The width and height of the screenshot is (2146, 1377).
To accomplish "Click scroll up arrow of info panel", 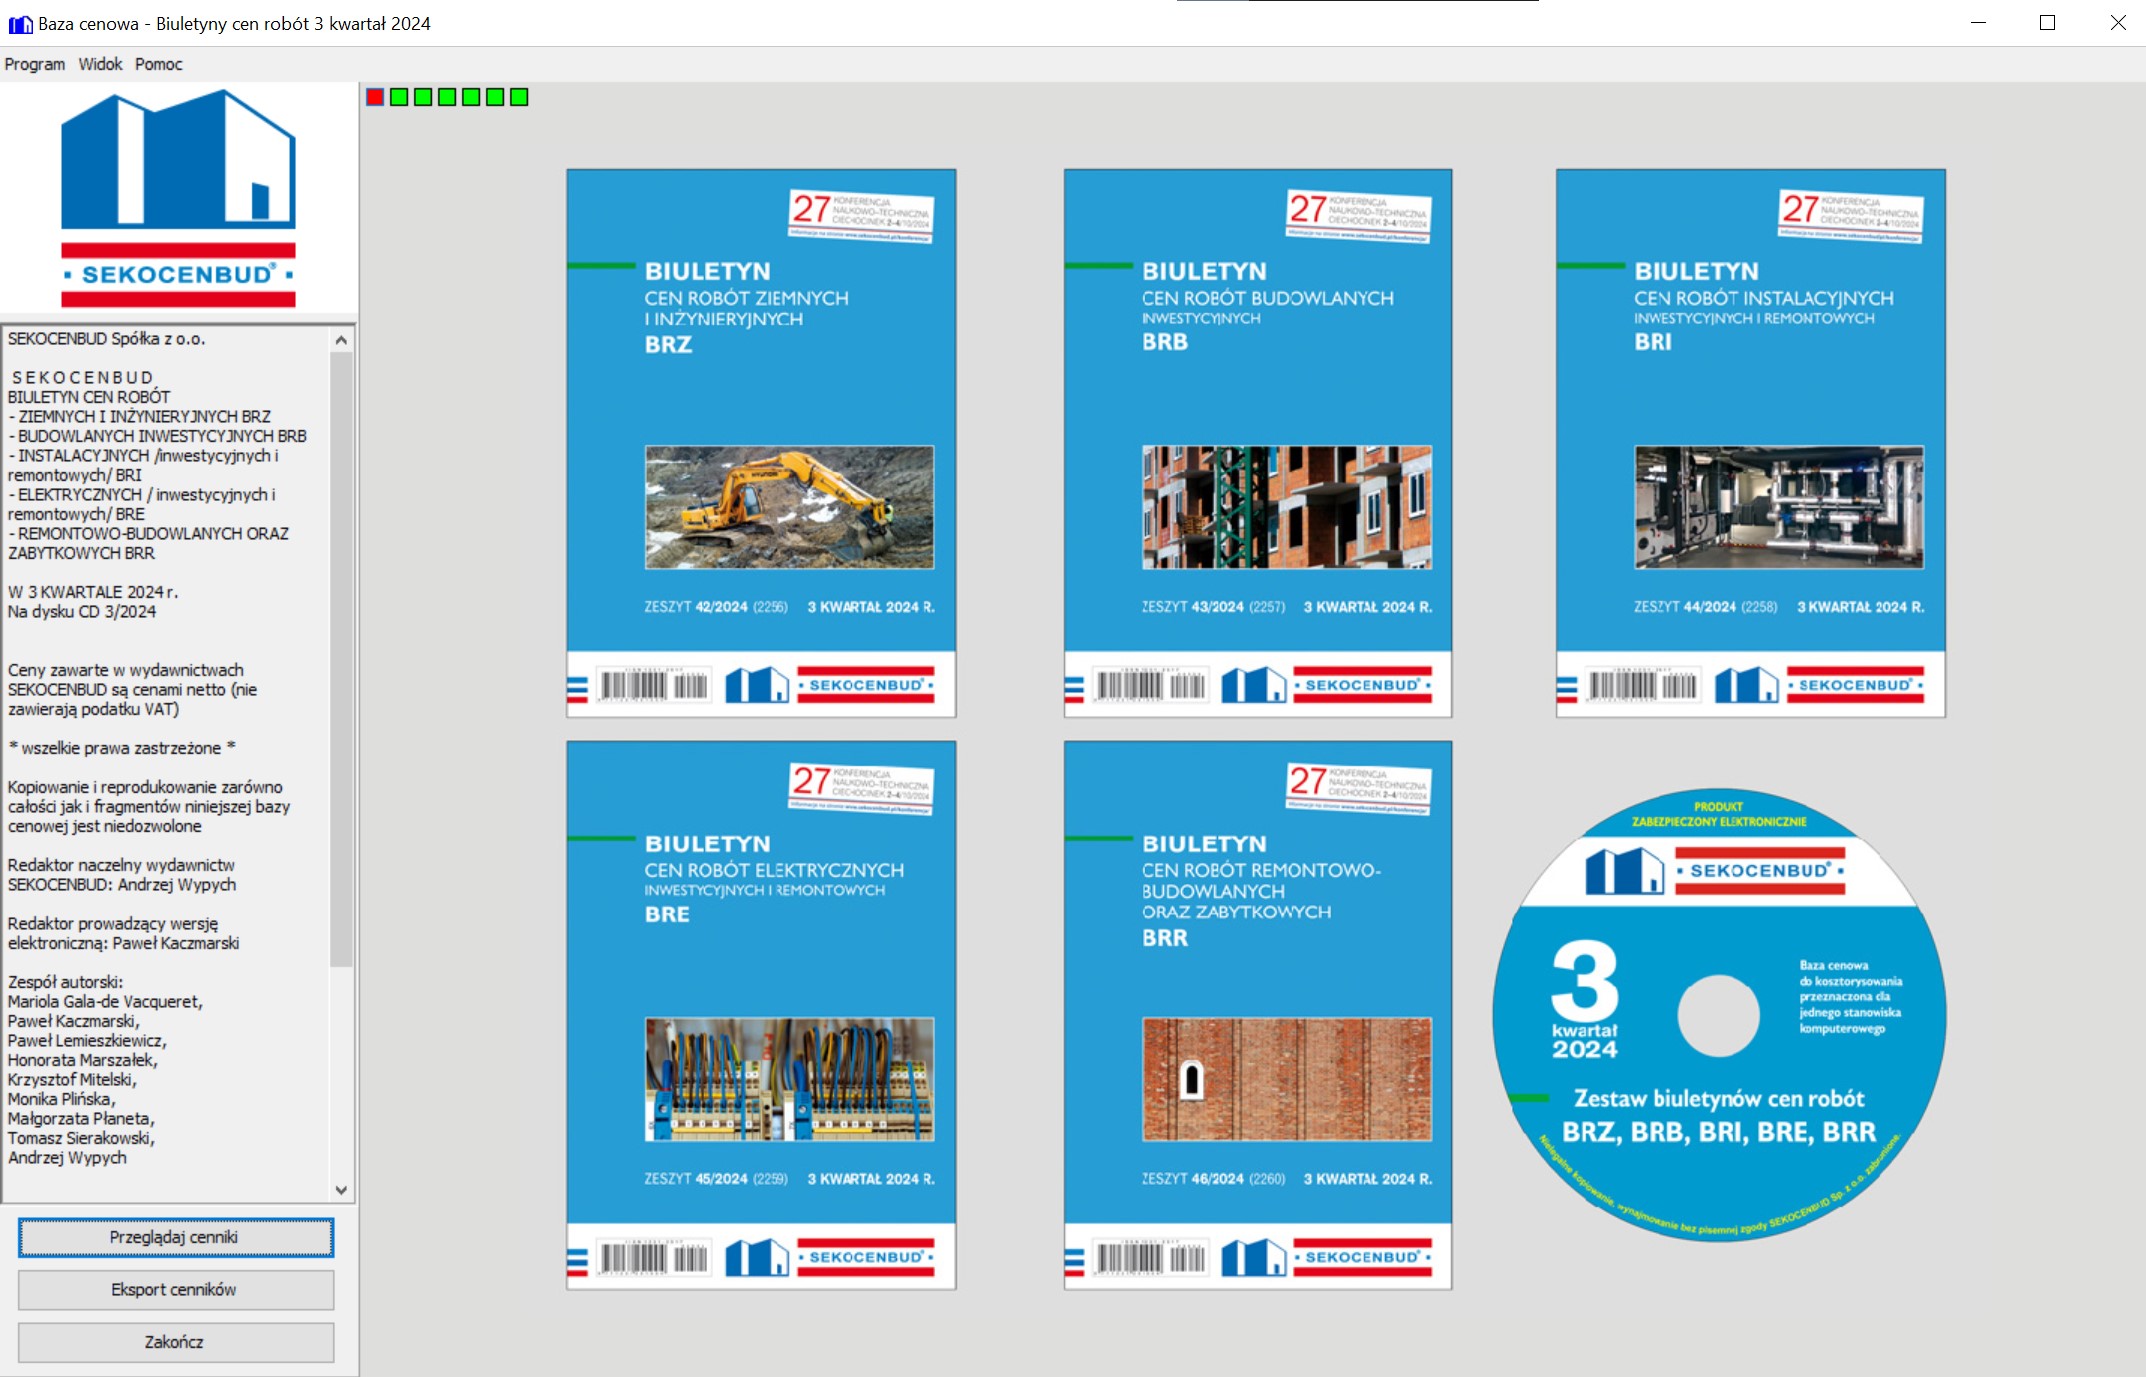I will tap(341, 340).
